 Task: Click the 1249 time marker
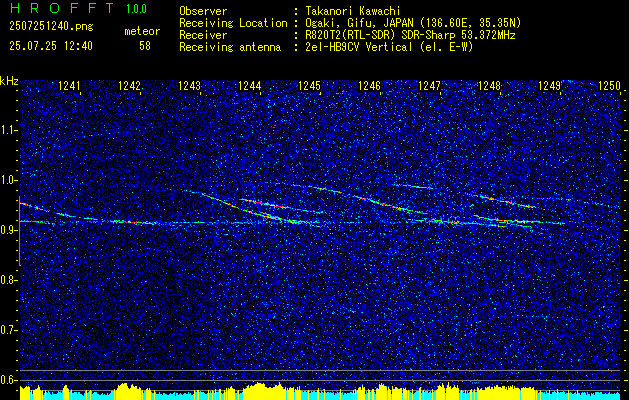coord(549,85)
